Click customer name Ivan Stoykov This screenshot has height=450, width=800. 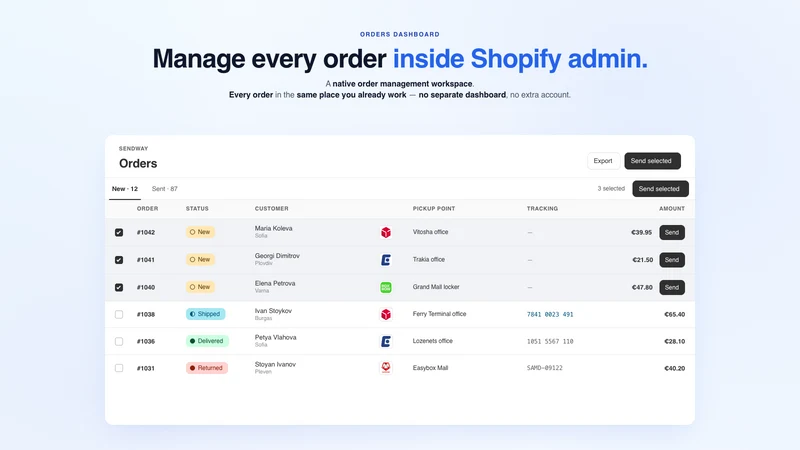[273, 311]
